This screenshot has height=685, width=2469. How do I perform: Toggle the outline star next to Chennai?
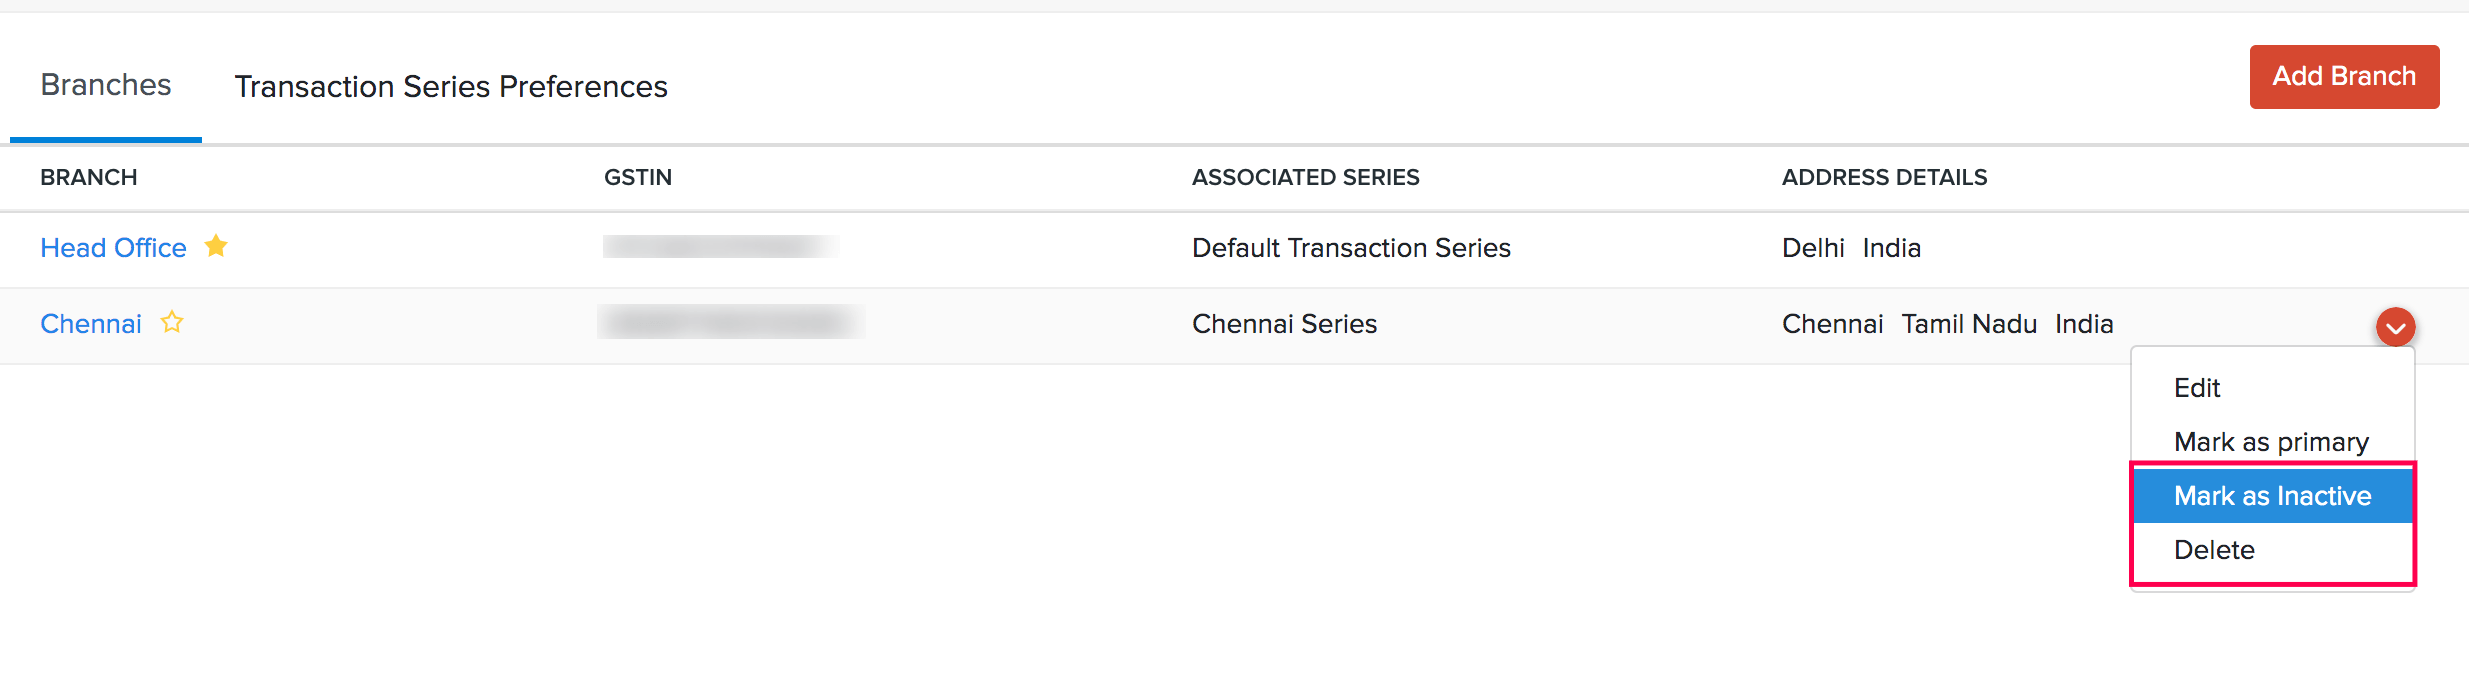pos(172,322)
